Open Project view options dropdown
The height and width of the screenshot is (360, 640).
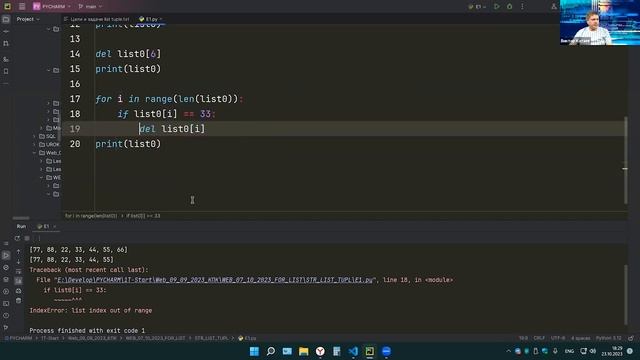(x=28, y=19)
